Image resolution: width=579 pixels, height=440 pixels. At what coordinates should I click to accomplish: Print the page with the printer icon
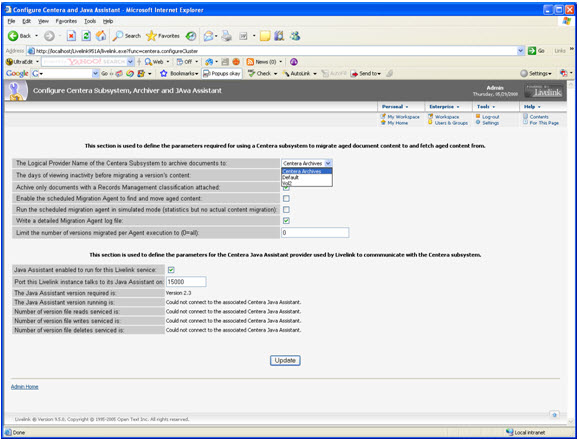(x=227, y=36)
